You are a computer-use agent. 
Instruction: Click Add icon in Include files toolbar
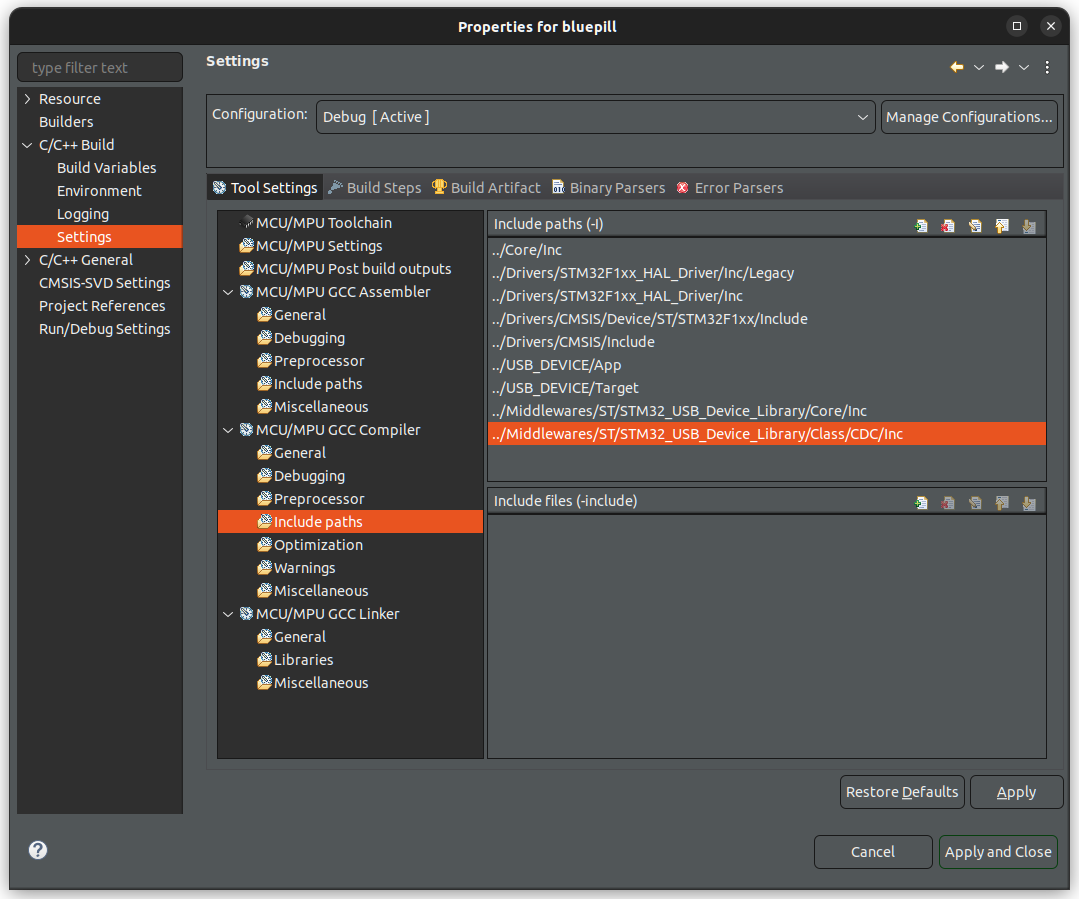tap(921, 503)
